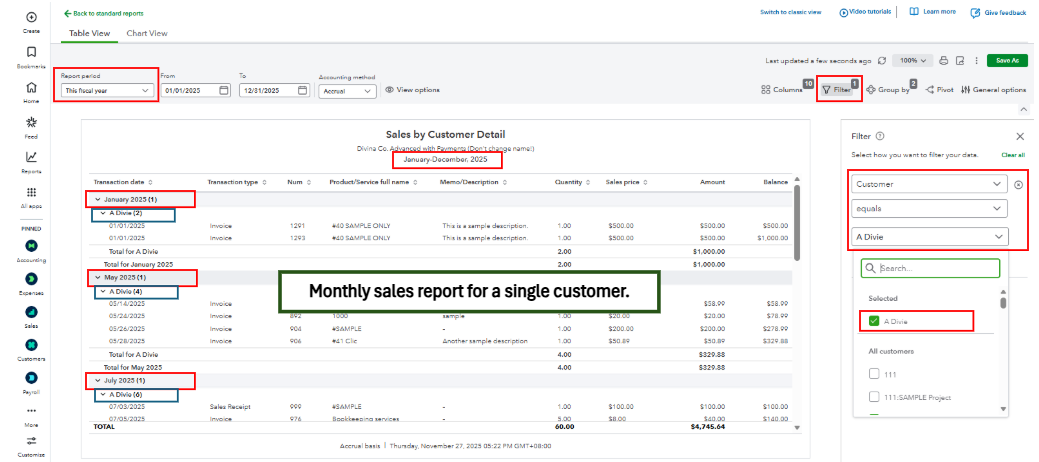
Task: Select the Table View tab
Action: click(x=89, y=33)
